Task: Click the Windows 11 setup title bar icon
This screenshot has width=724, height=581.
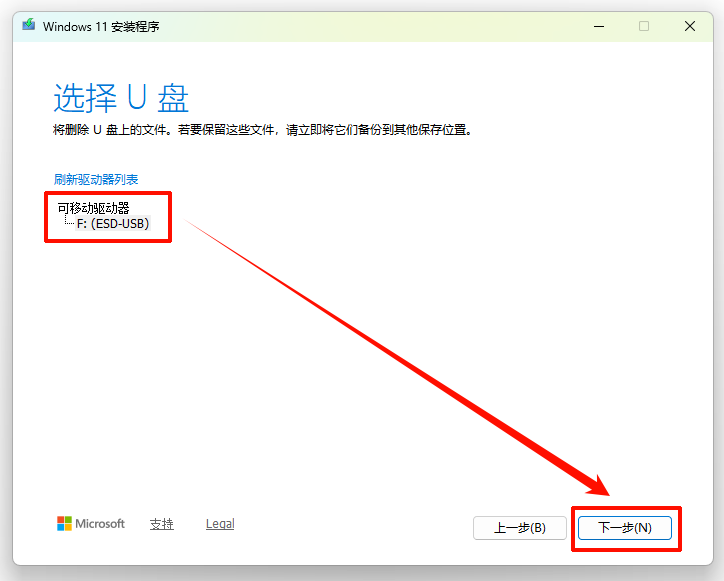Action: point(29,24)
